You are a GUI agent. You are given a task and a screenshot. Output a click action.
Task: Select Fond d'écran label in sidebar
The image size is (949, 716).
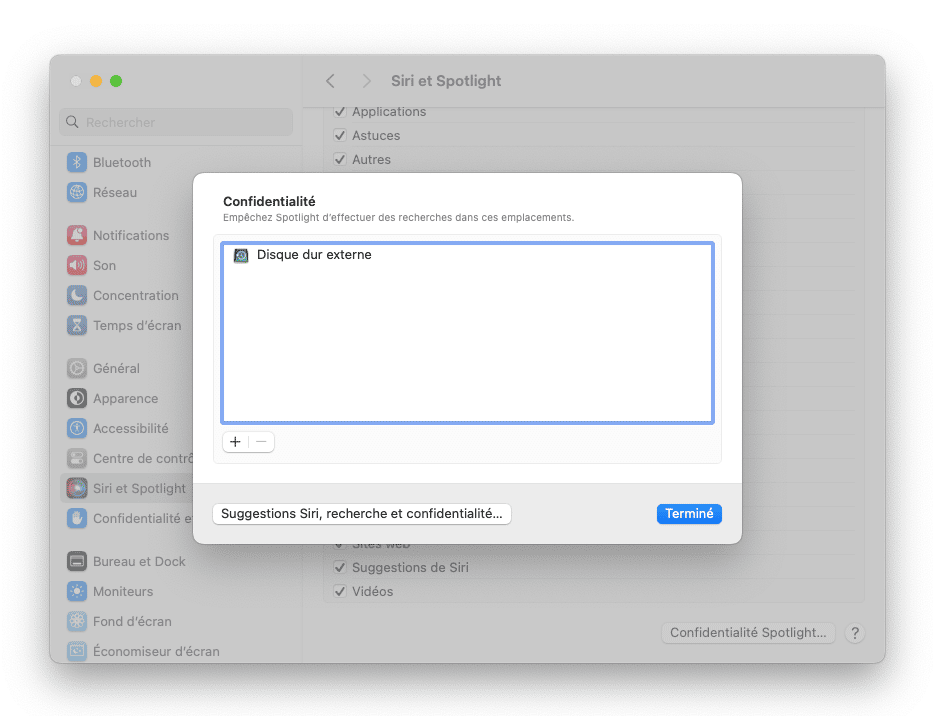tap(133, 622)
